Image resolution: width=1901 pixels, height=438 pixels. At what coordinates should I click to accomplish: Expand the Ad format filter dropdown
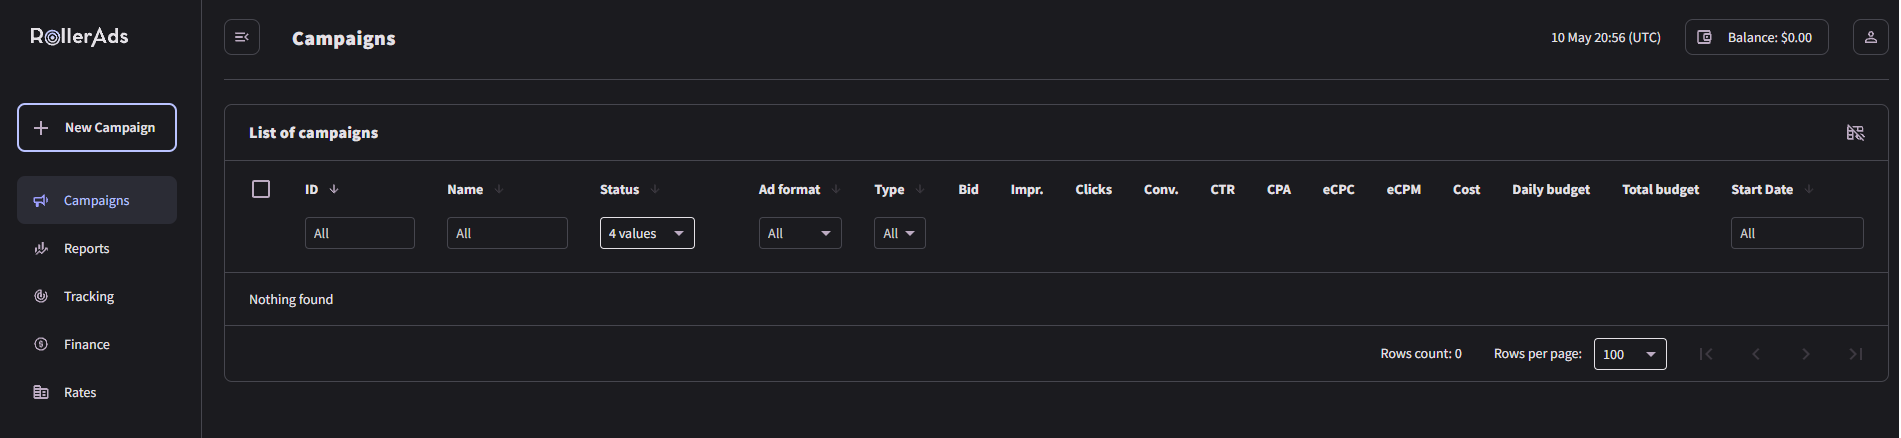[799, 233]
